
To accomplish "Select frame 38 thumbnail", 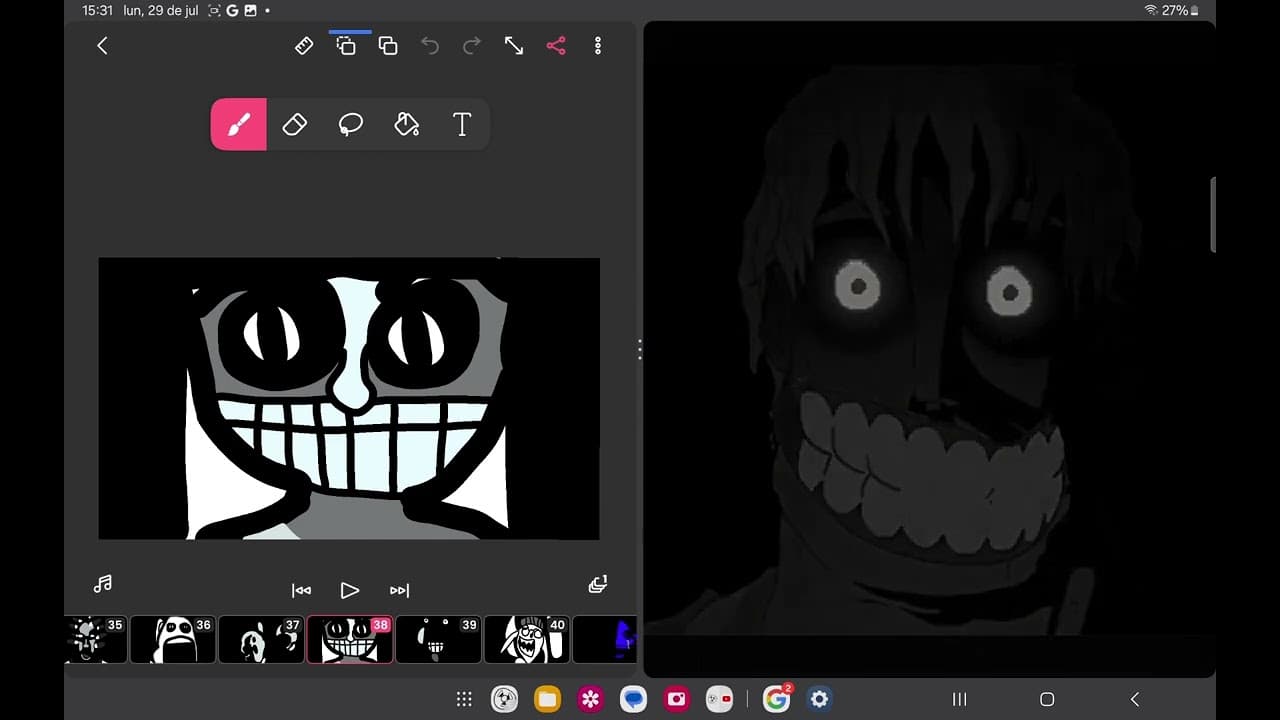I will pyautogui.click(x=349, y=639).
